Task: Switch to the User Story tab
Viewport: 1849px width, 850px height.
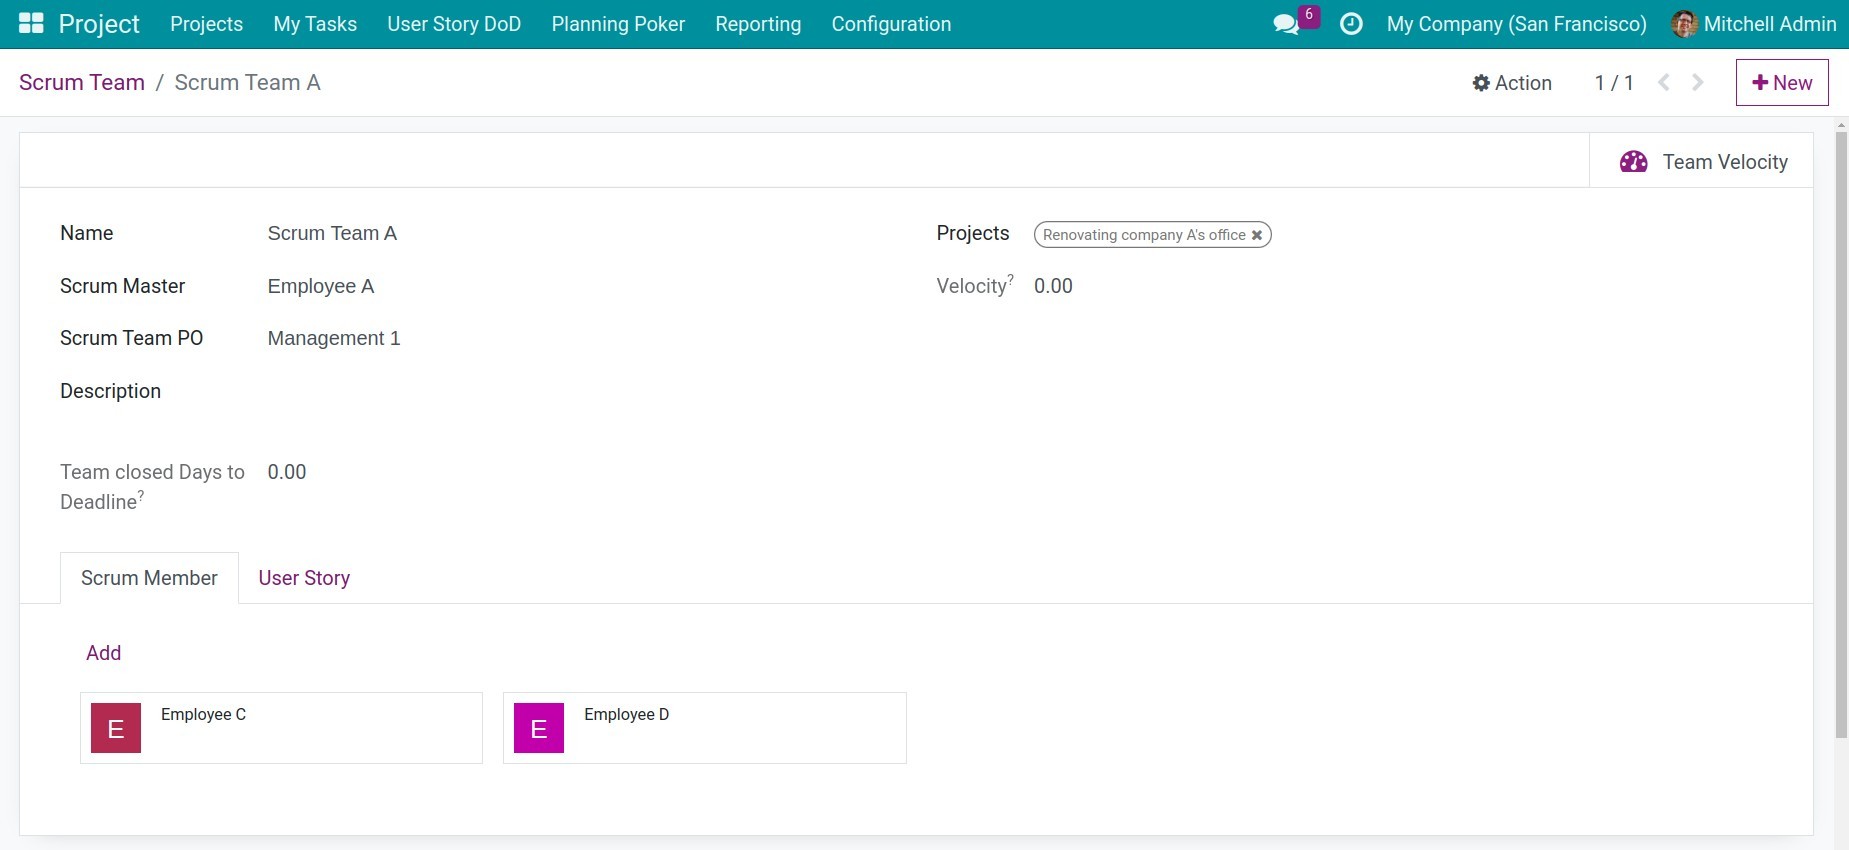Action: click(x=304, y=578)
